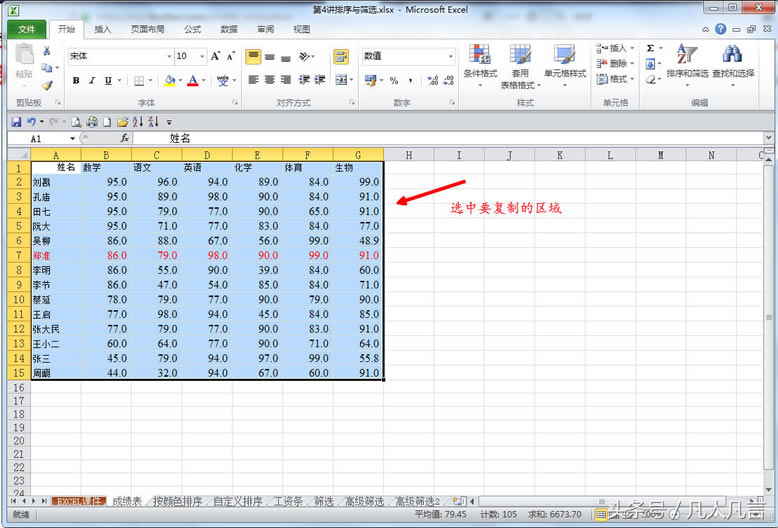Click the insert function fx icon
Image resolution: width=778 pixels, height=528 pixels.
tap(124, 138)
